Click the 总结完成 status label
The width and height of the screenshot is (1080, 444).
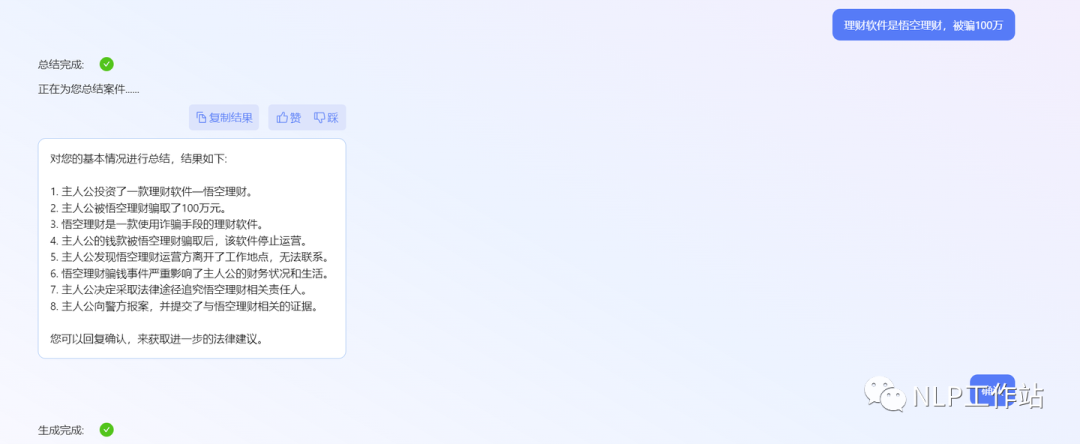click(x=61, y=65)
